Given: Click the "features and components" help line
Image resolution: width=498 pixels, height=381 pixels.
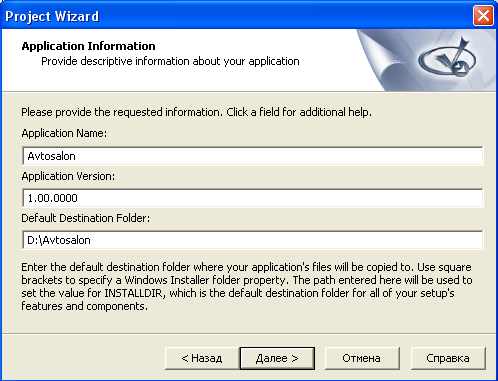Looking at the screenshot, I should [x=84, y=306].
